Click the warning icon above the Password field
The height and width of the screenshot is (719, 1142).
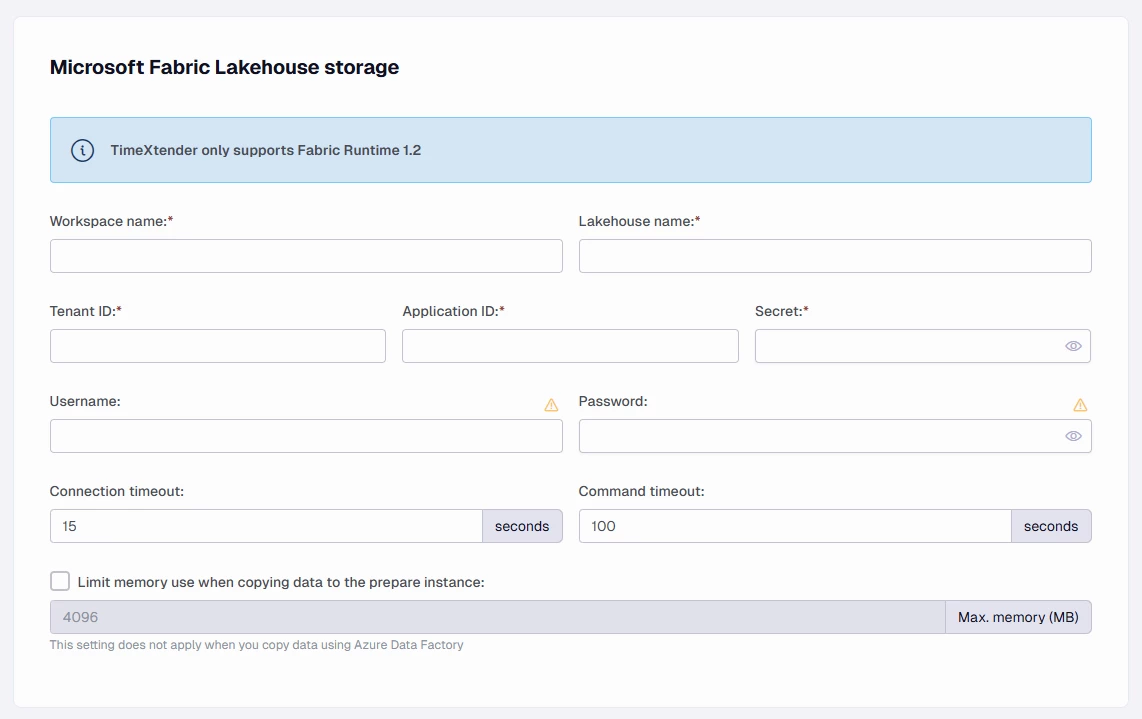[x=1080, y=405]
